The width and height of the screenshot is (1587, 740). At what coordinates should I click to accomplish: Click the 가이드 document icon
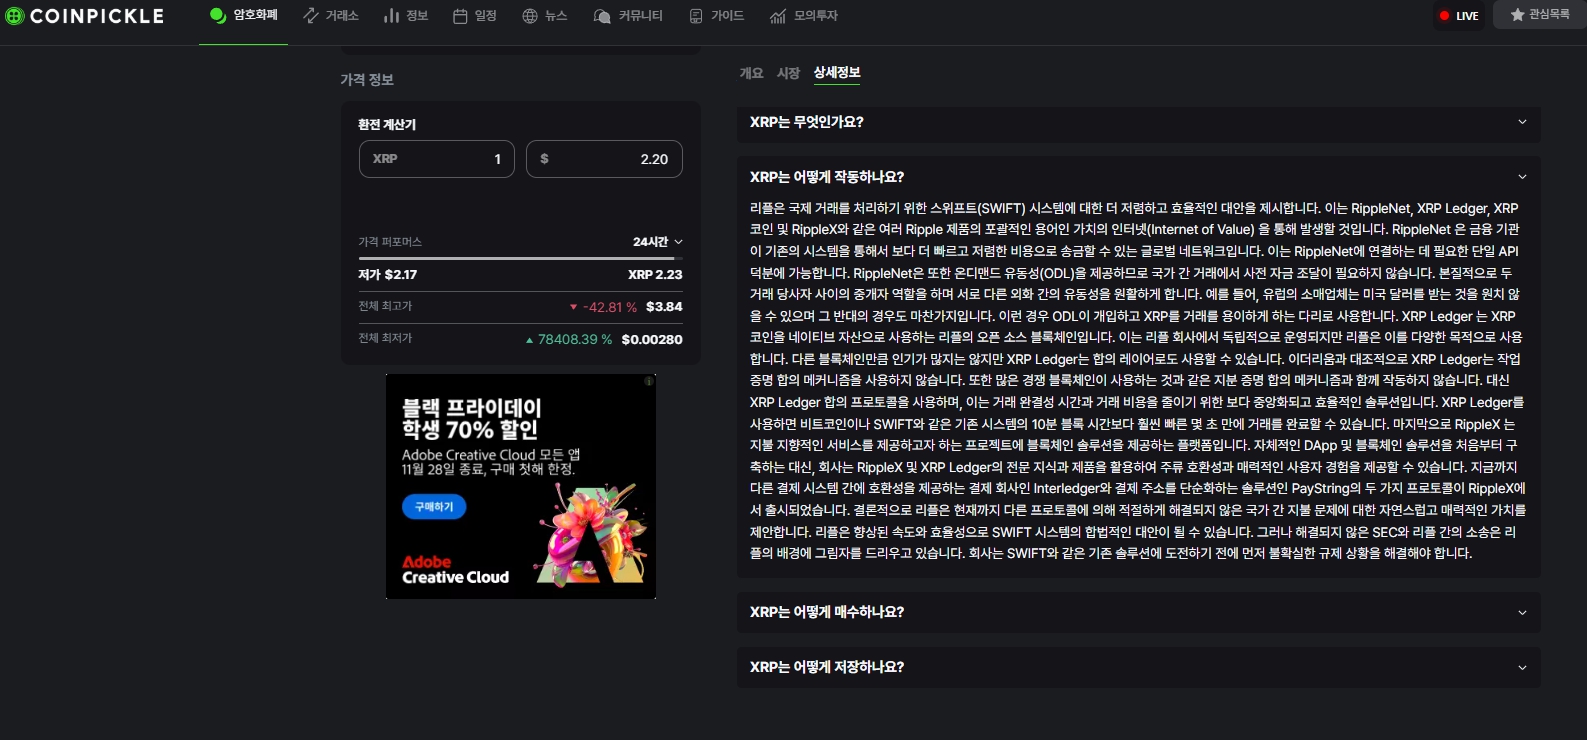696,16
